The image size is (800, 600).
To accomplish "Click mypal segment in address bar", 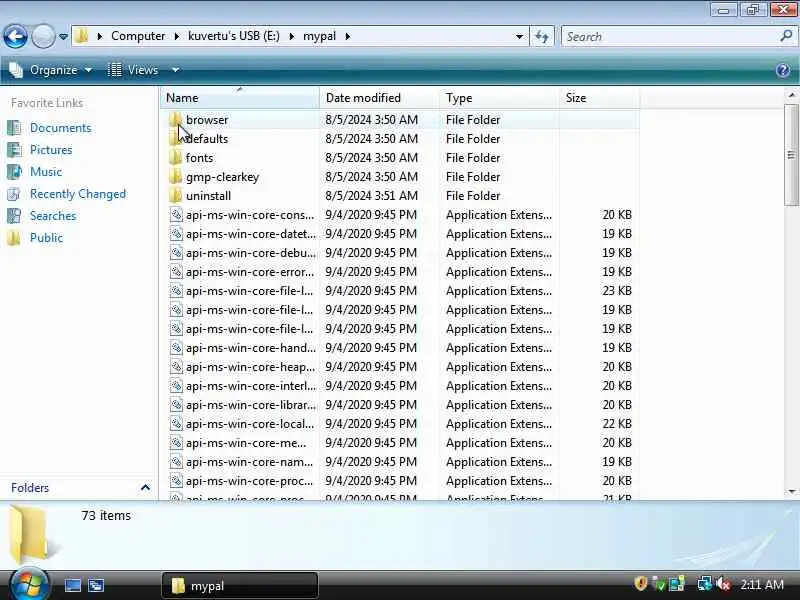I will [319, 36].
